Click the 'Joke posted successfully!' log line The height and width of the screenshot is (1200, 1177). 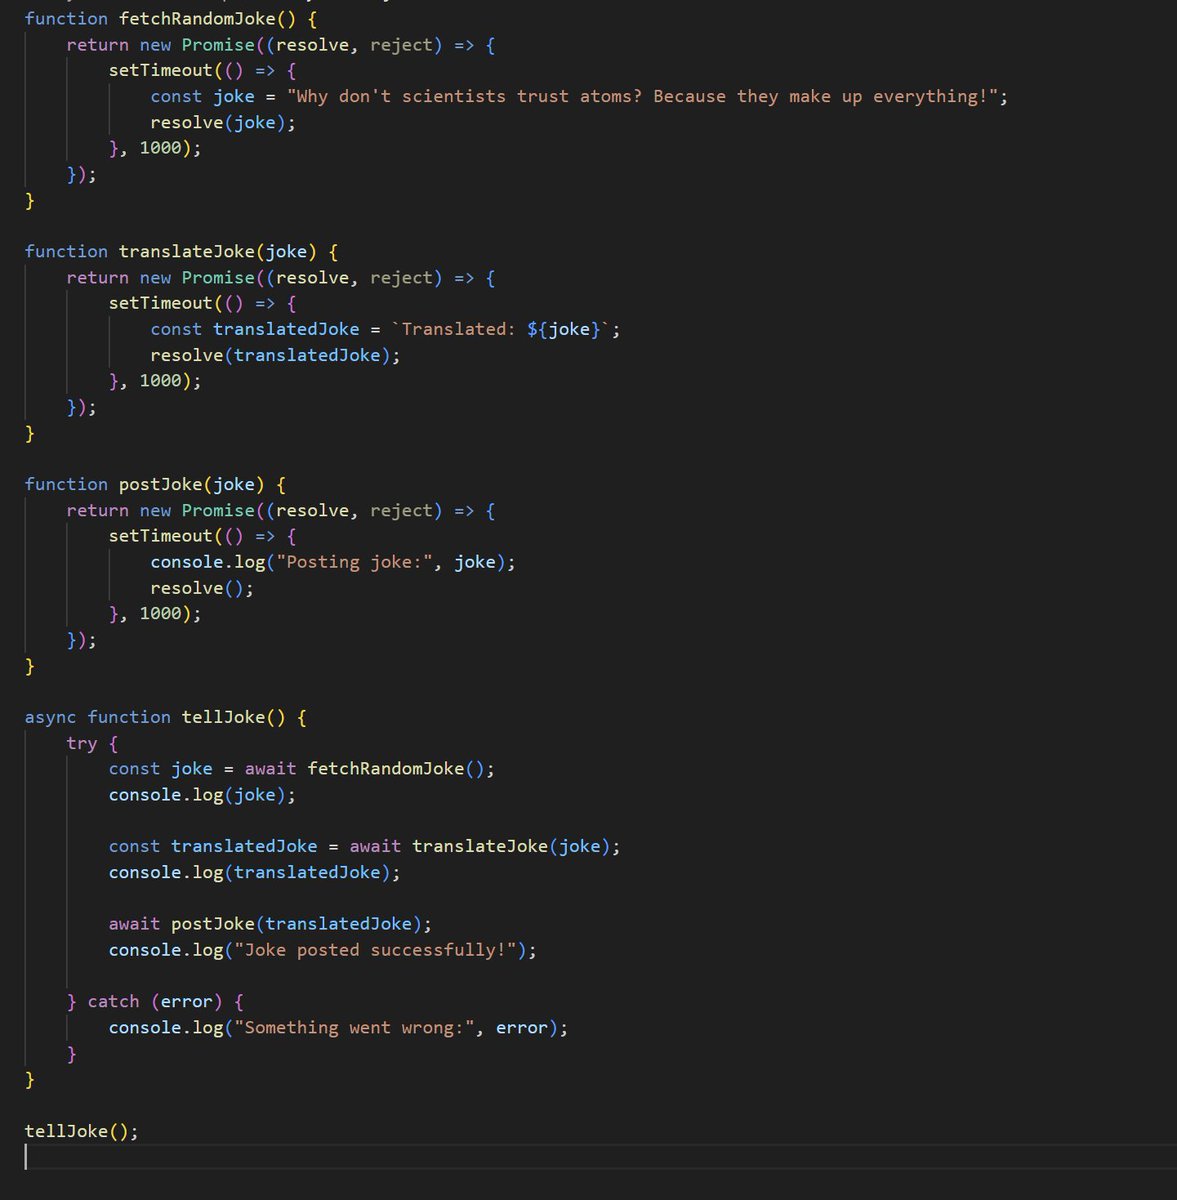click(323, 951)
